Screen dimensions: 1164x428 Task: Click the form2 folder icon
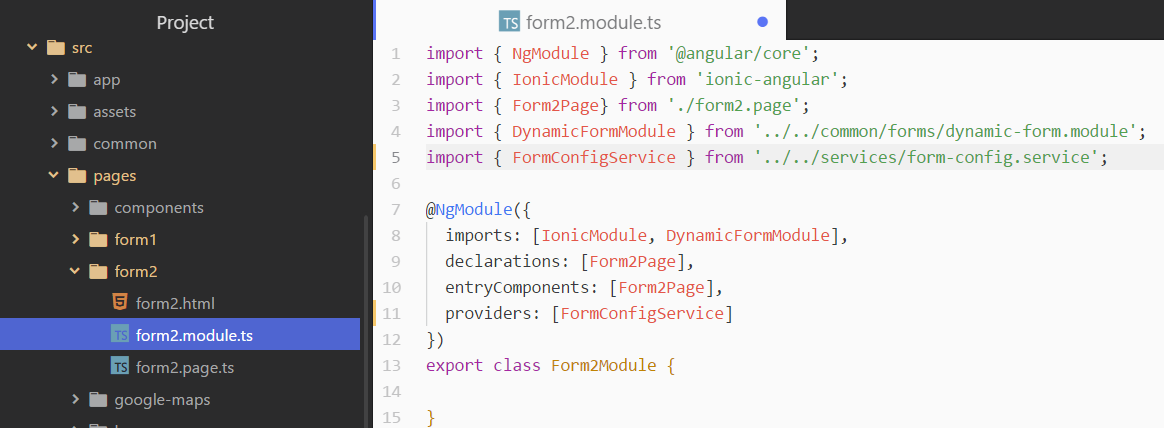[98, 271]
